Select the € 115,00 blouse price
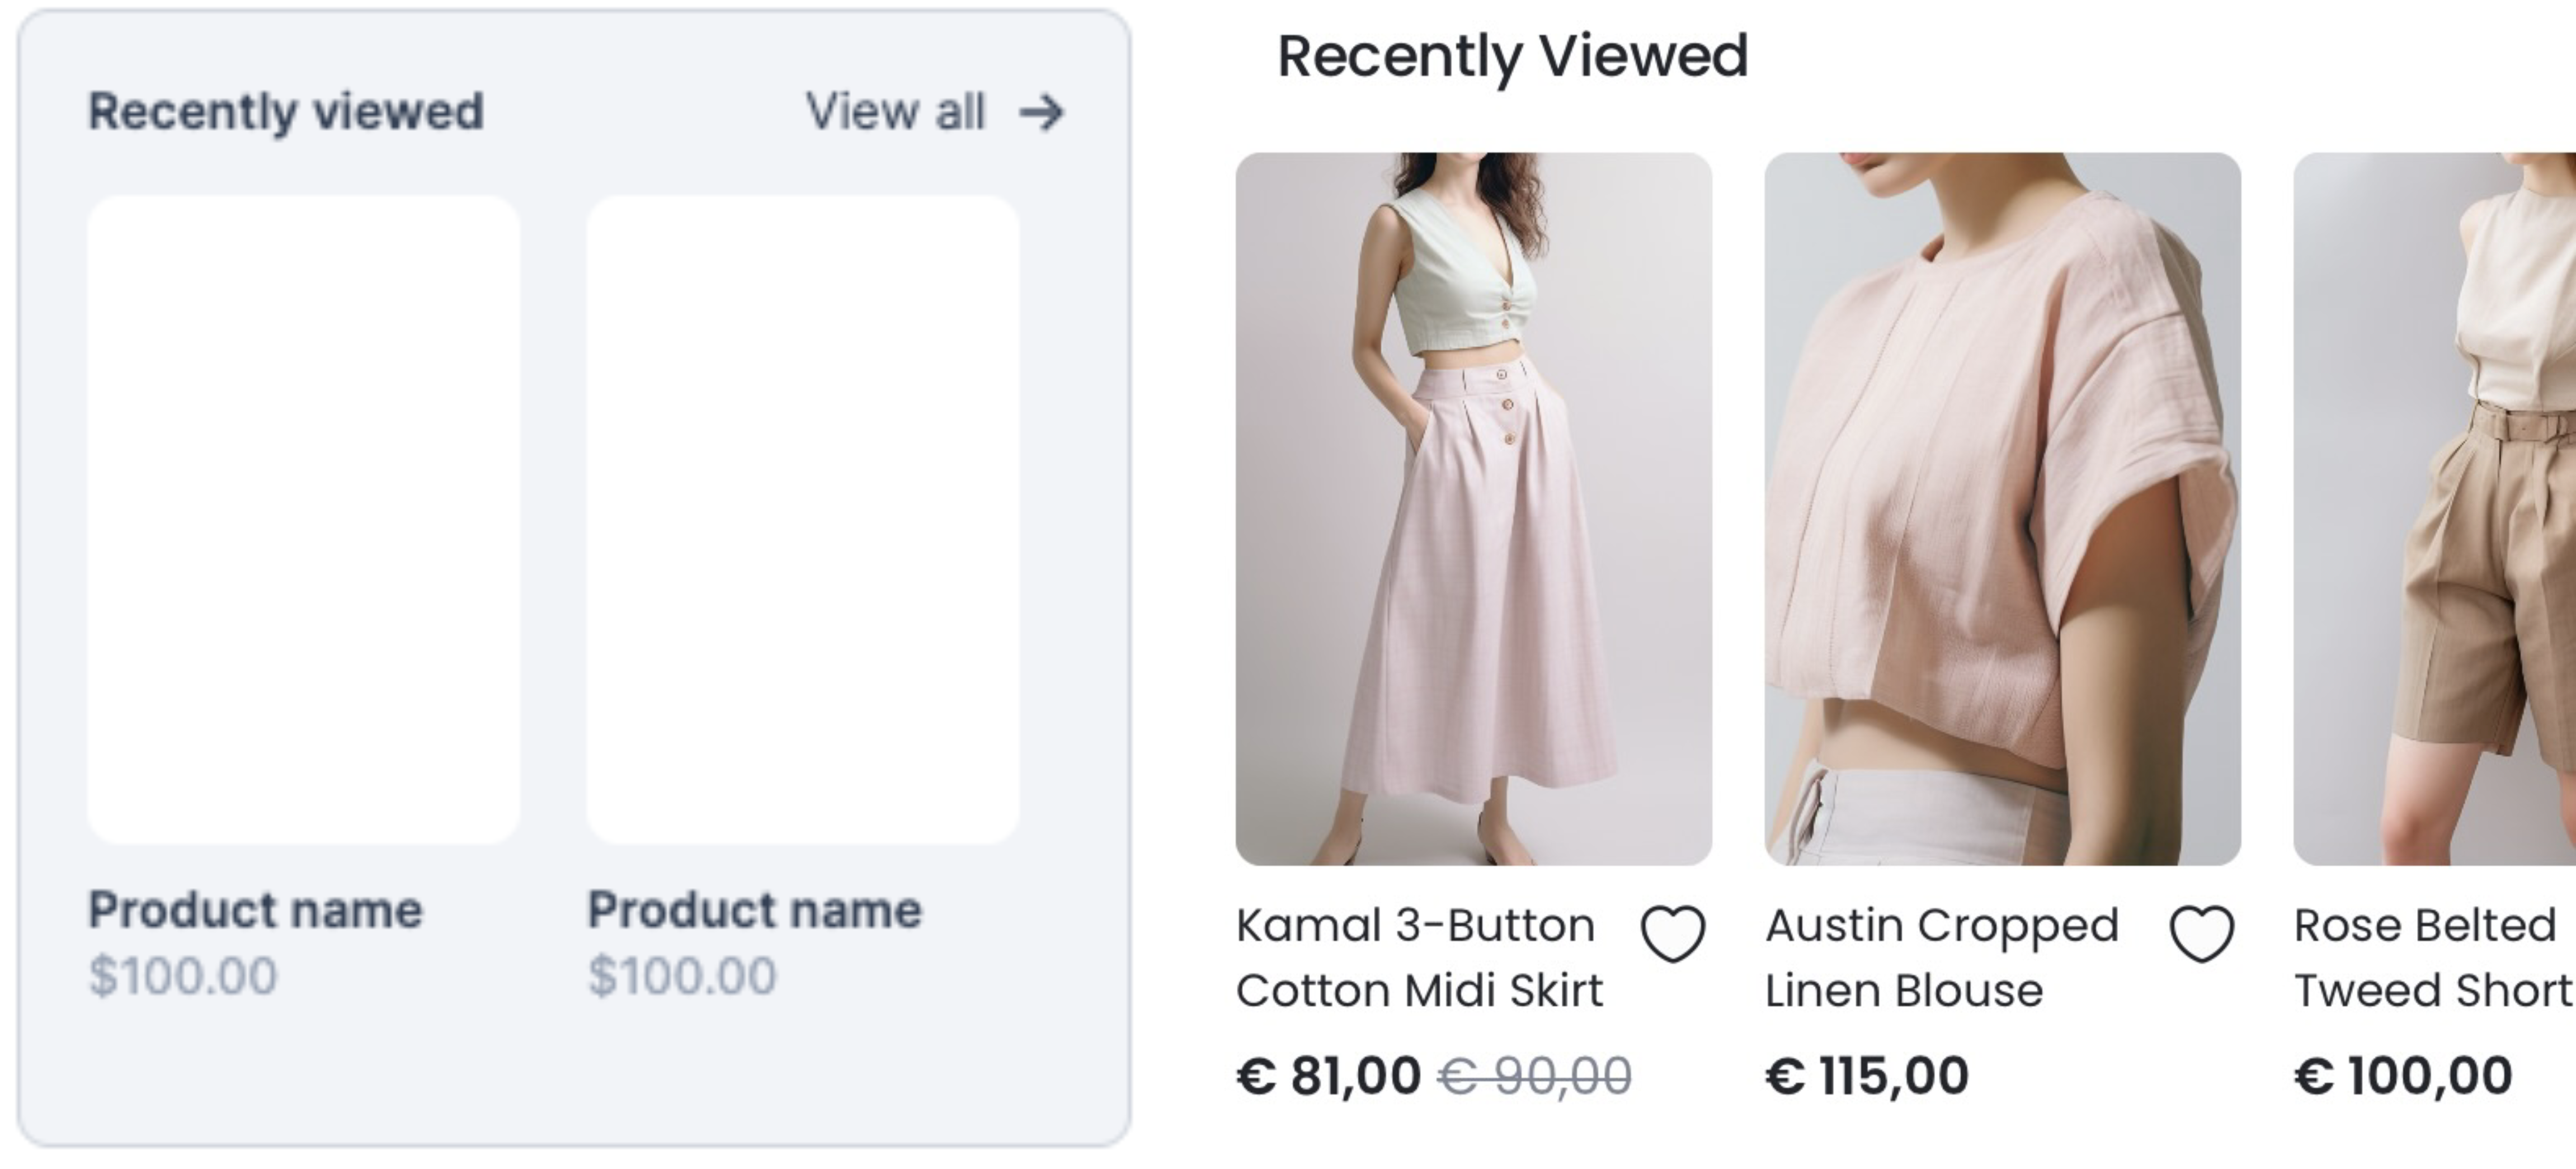 coord(1866,1076)
